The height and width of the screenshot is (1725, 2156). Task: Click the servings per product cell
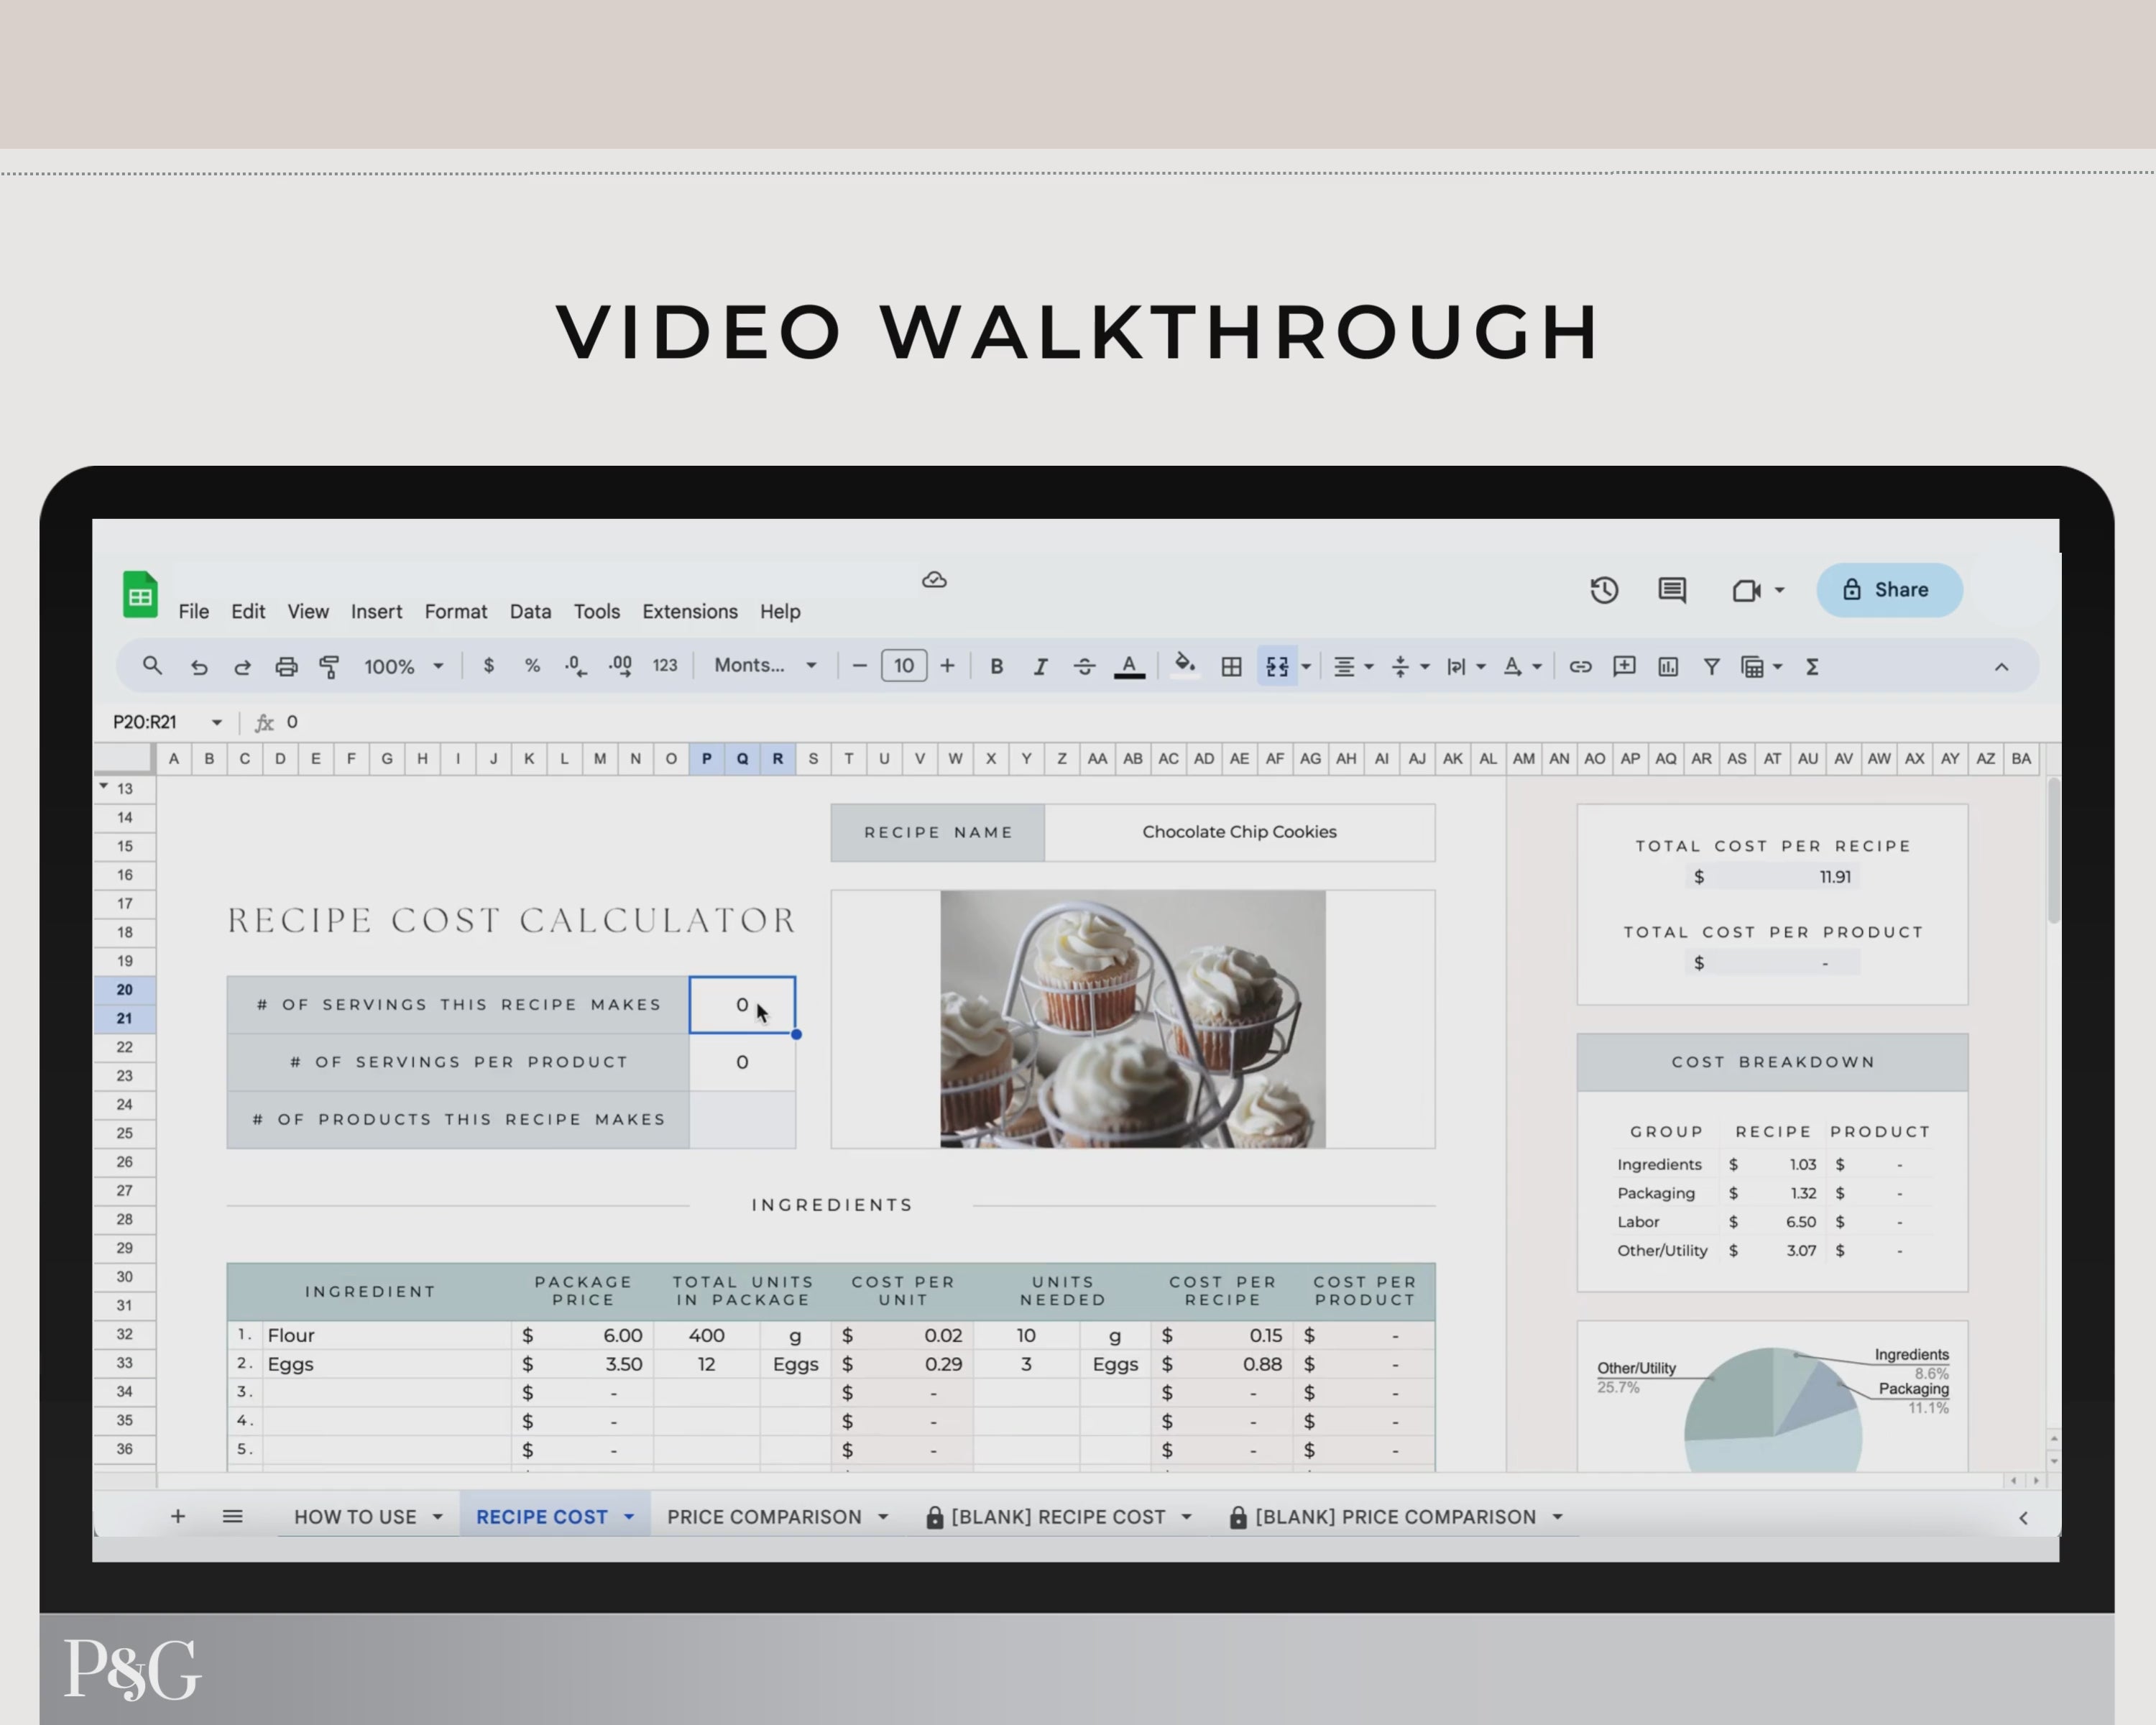[x=742, y=1062]
